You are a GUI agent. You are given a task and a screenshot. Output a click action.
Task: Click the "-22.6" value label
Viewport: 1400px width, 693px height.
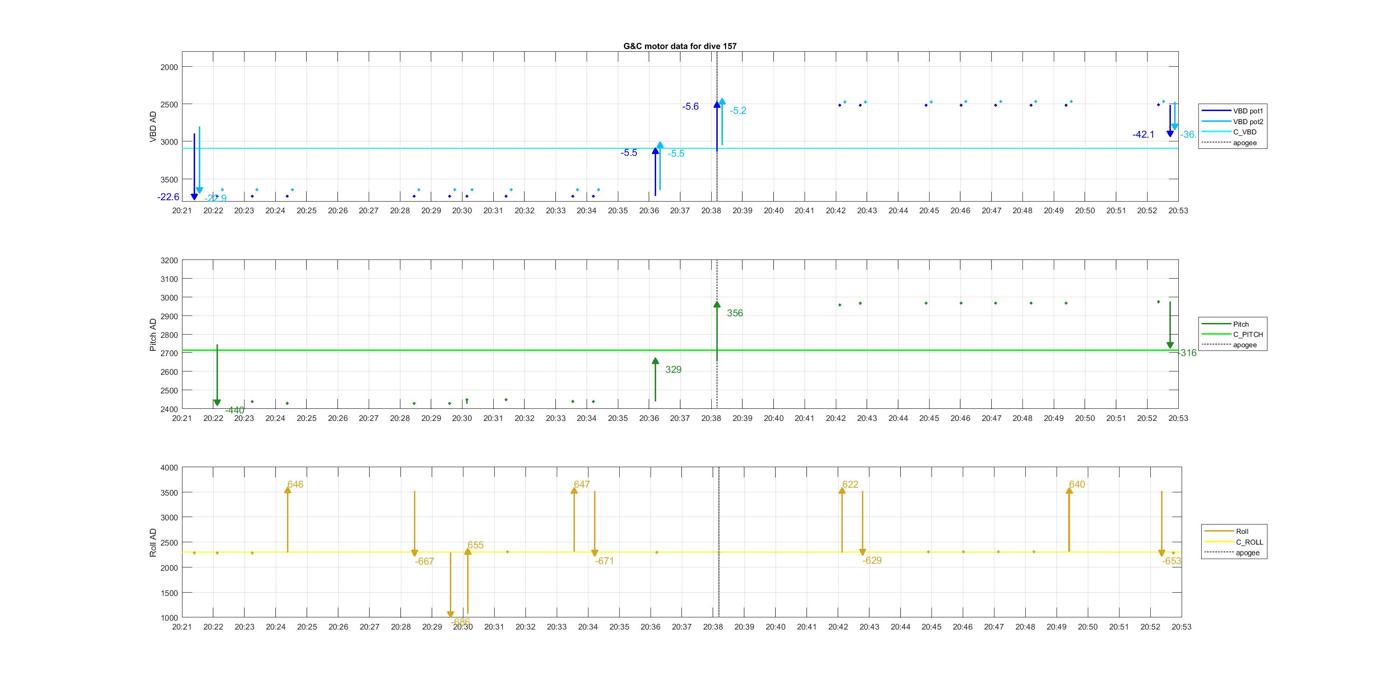tap(168, 197)
